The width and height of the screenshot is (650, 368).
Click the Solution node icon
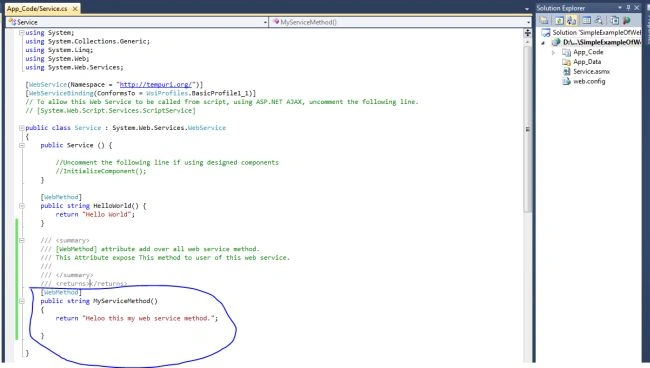[x=546, y=32]
